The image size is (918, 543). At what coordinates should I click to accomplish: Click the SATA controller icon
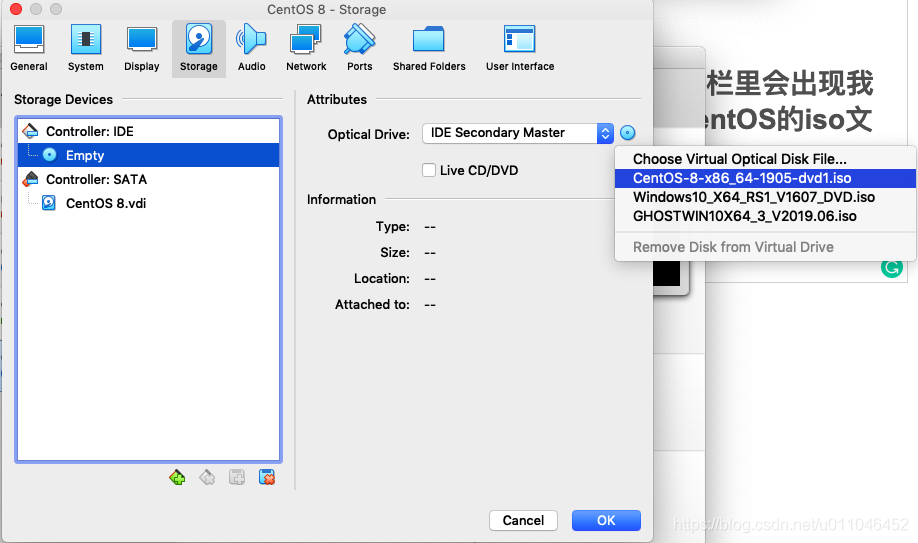[x=30, y=179]
